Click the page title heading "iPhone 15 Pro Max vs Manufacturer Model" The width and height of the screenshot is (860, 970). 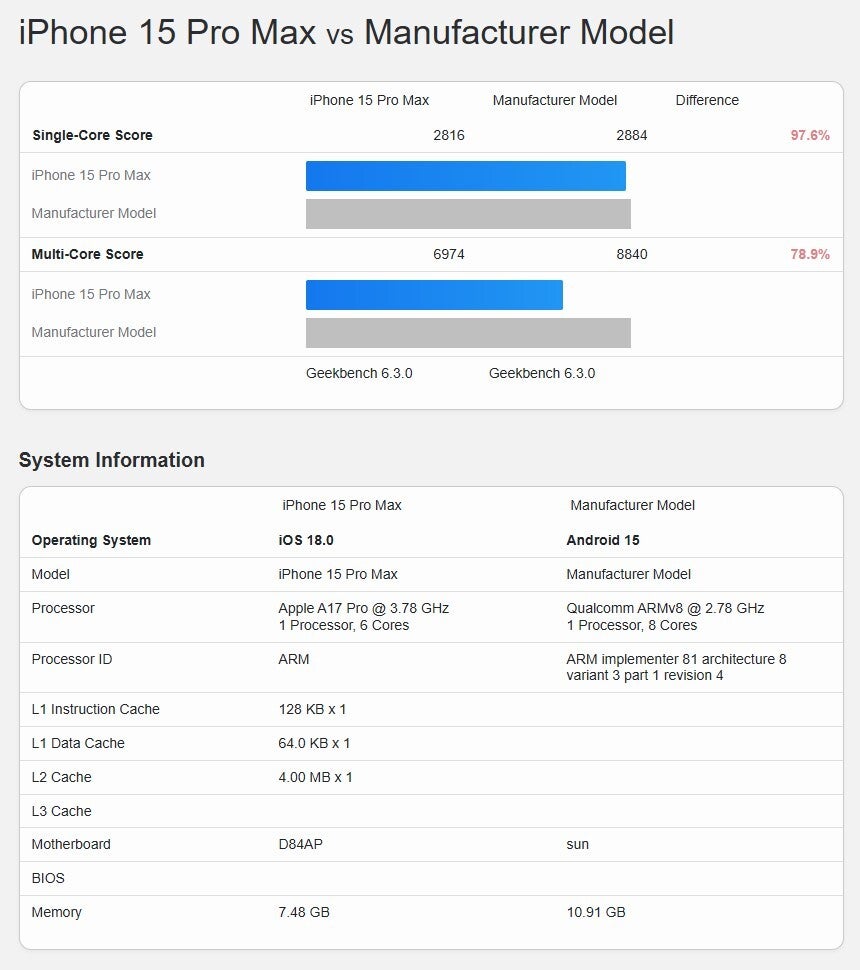point(346,32)
